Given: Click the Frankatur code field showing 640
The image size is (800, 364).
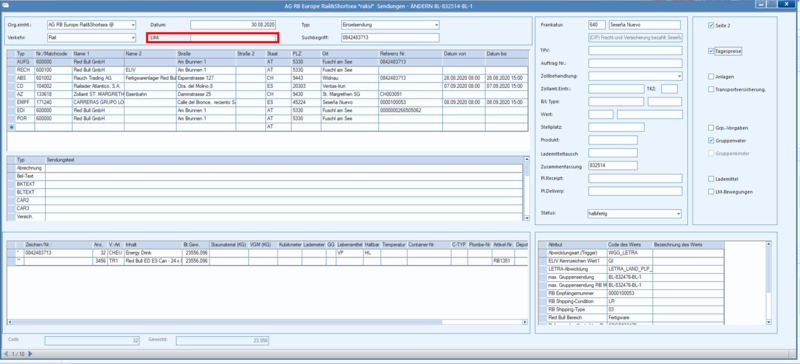Looking at the screenshot, I should tap(596, 25).
